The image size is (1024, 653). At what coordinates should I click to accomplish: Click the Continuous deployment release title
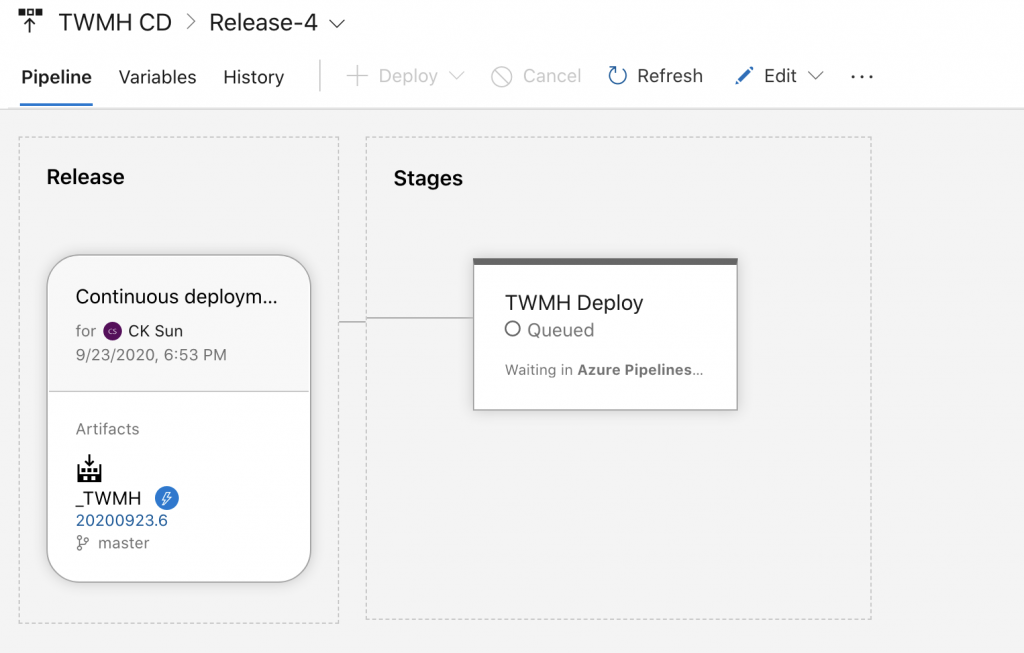pyautogui.click(x=176, y=296)
